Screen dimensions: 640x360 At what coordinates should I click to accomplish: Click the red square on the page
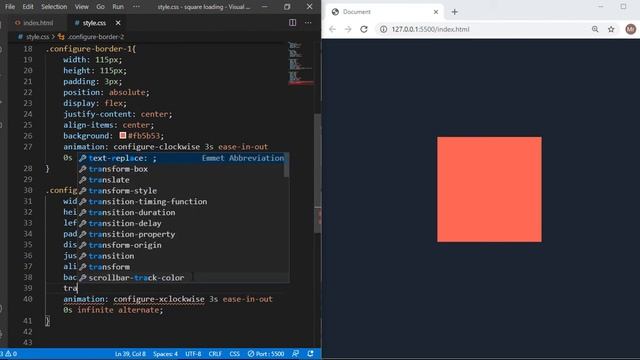[x=489, y=189]
